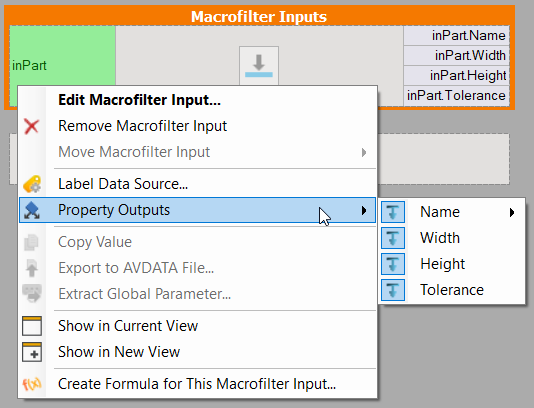This screenshot has width=534, height=408.
Task: Click the Property Outputs diamond icon
Action: click(32, 210)
